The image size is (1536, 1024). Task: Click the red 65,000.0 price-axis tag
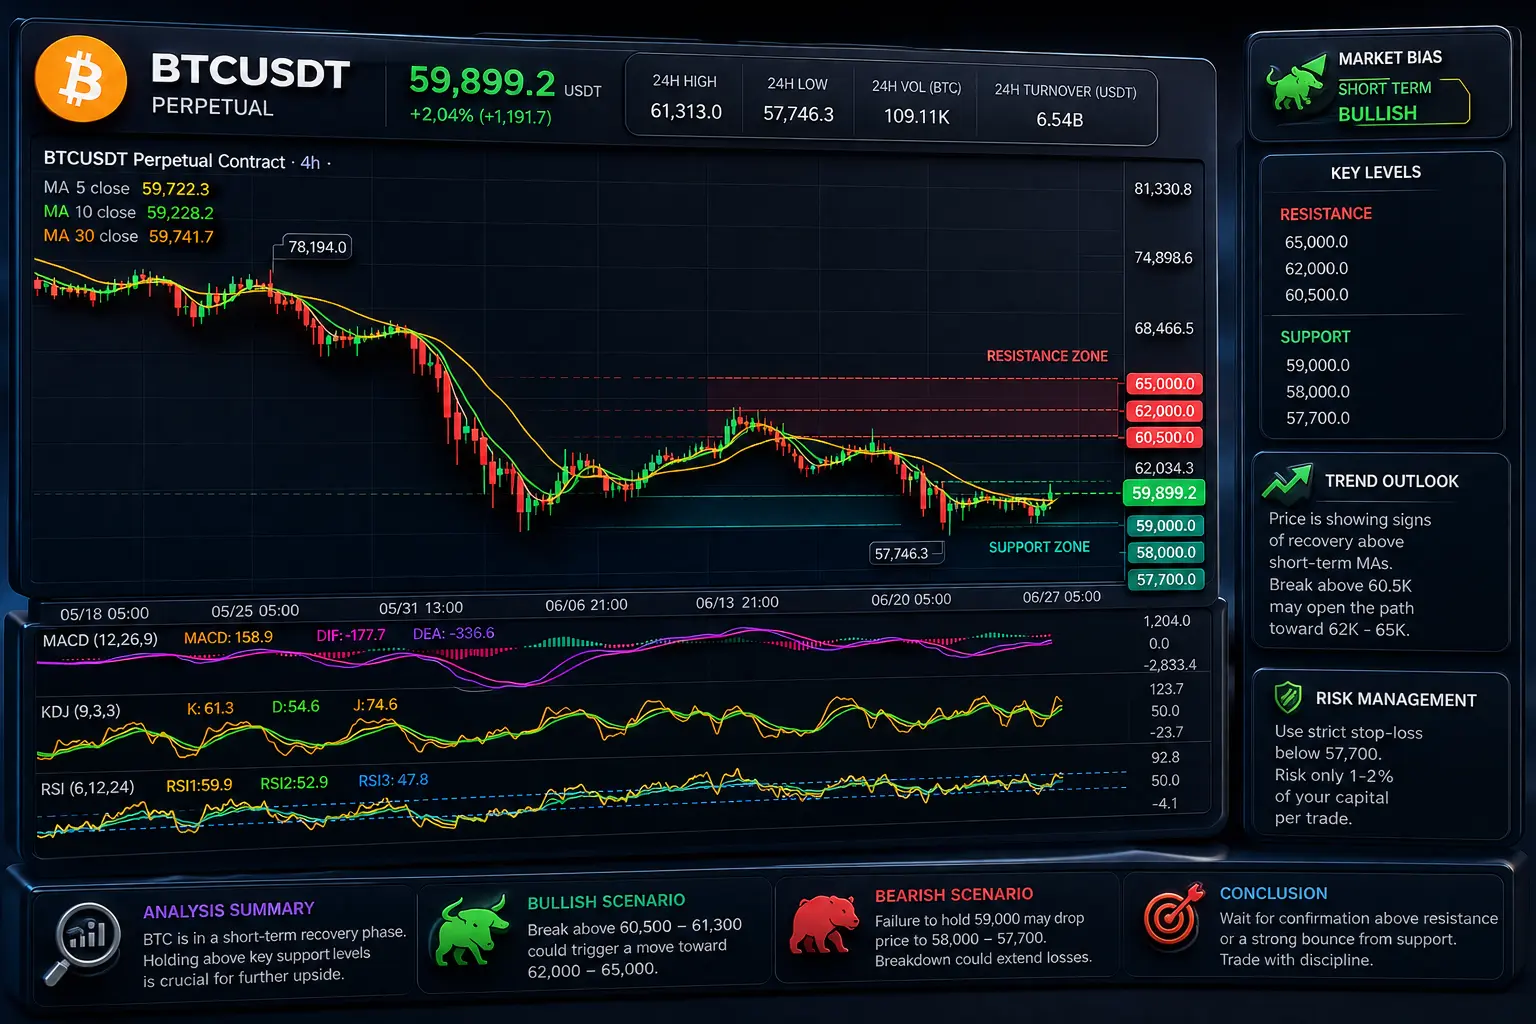[1165, 384]
